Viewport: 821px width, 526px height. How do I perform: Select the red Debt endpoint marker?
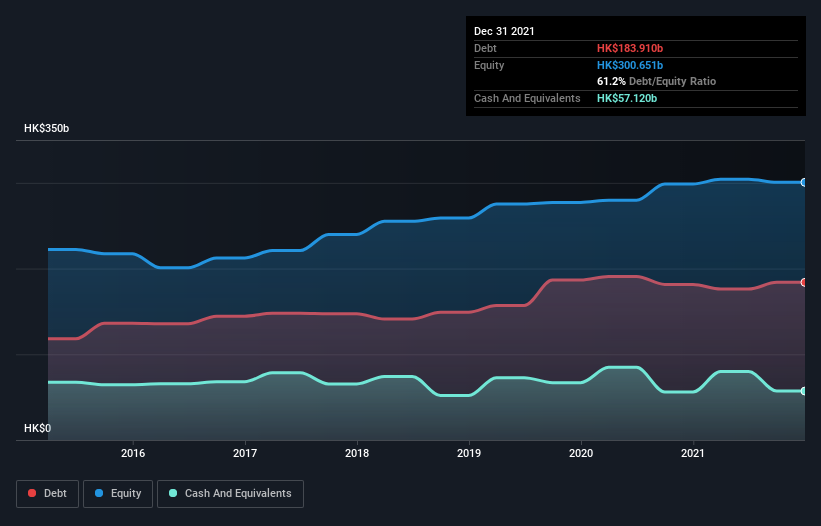pyautogui.click(x=804, y=283)
